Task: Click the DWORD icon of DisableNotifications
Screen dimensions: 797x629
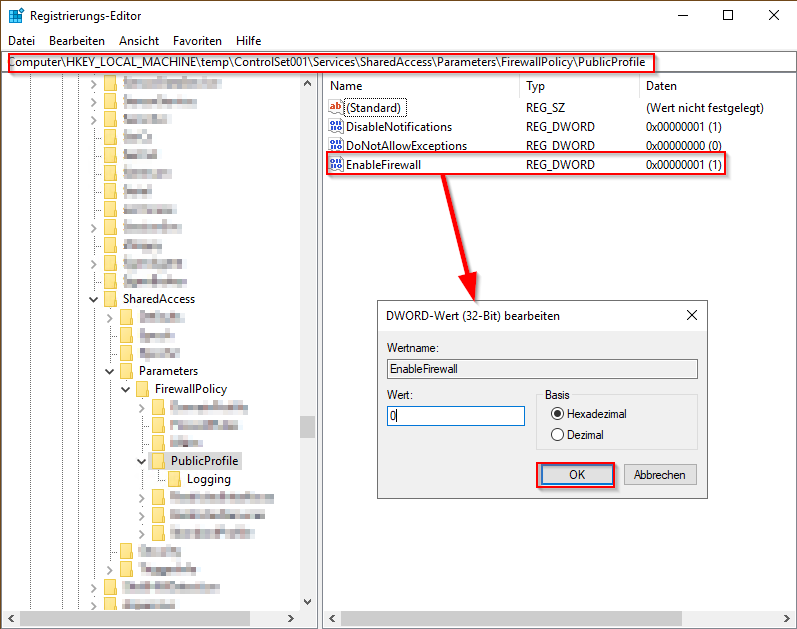Action: [335, 126]
